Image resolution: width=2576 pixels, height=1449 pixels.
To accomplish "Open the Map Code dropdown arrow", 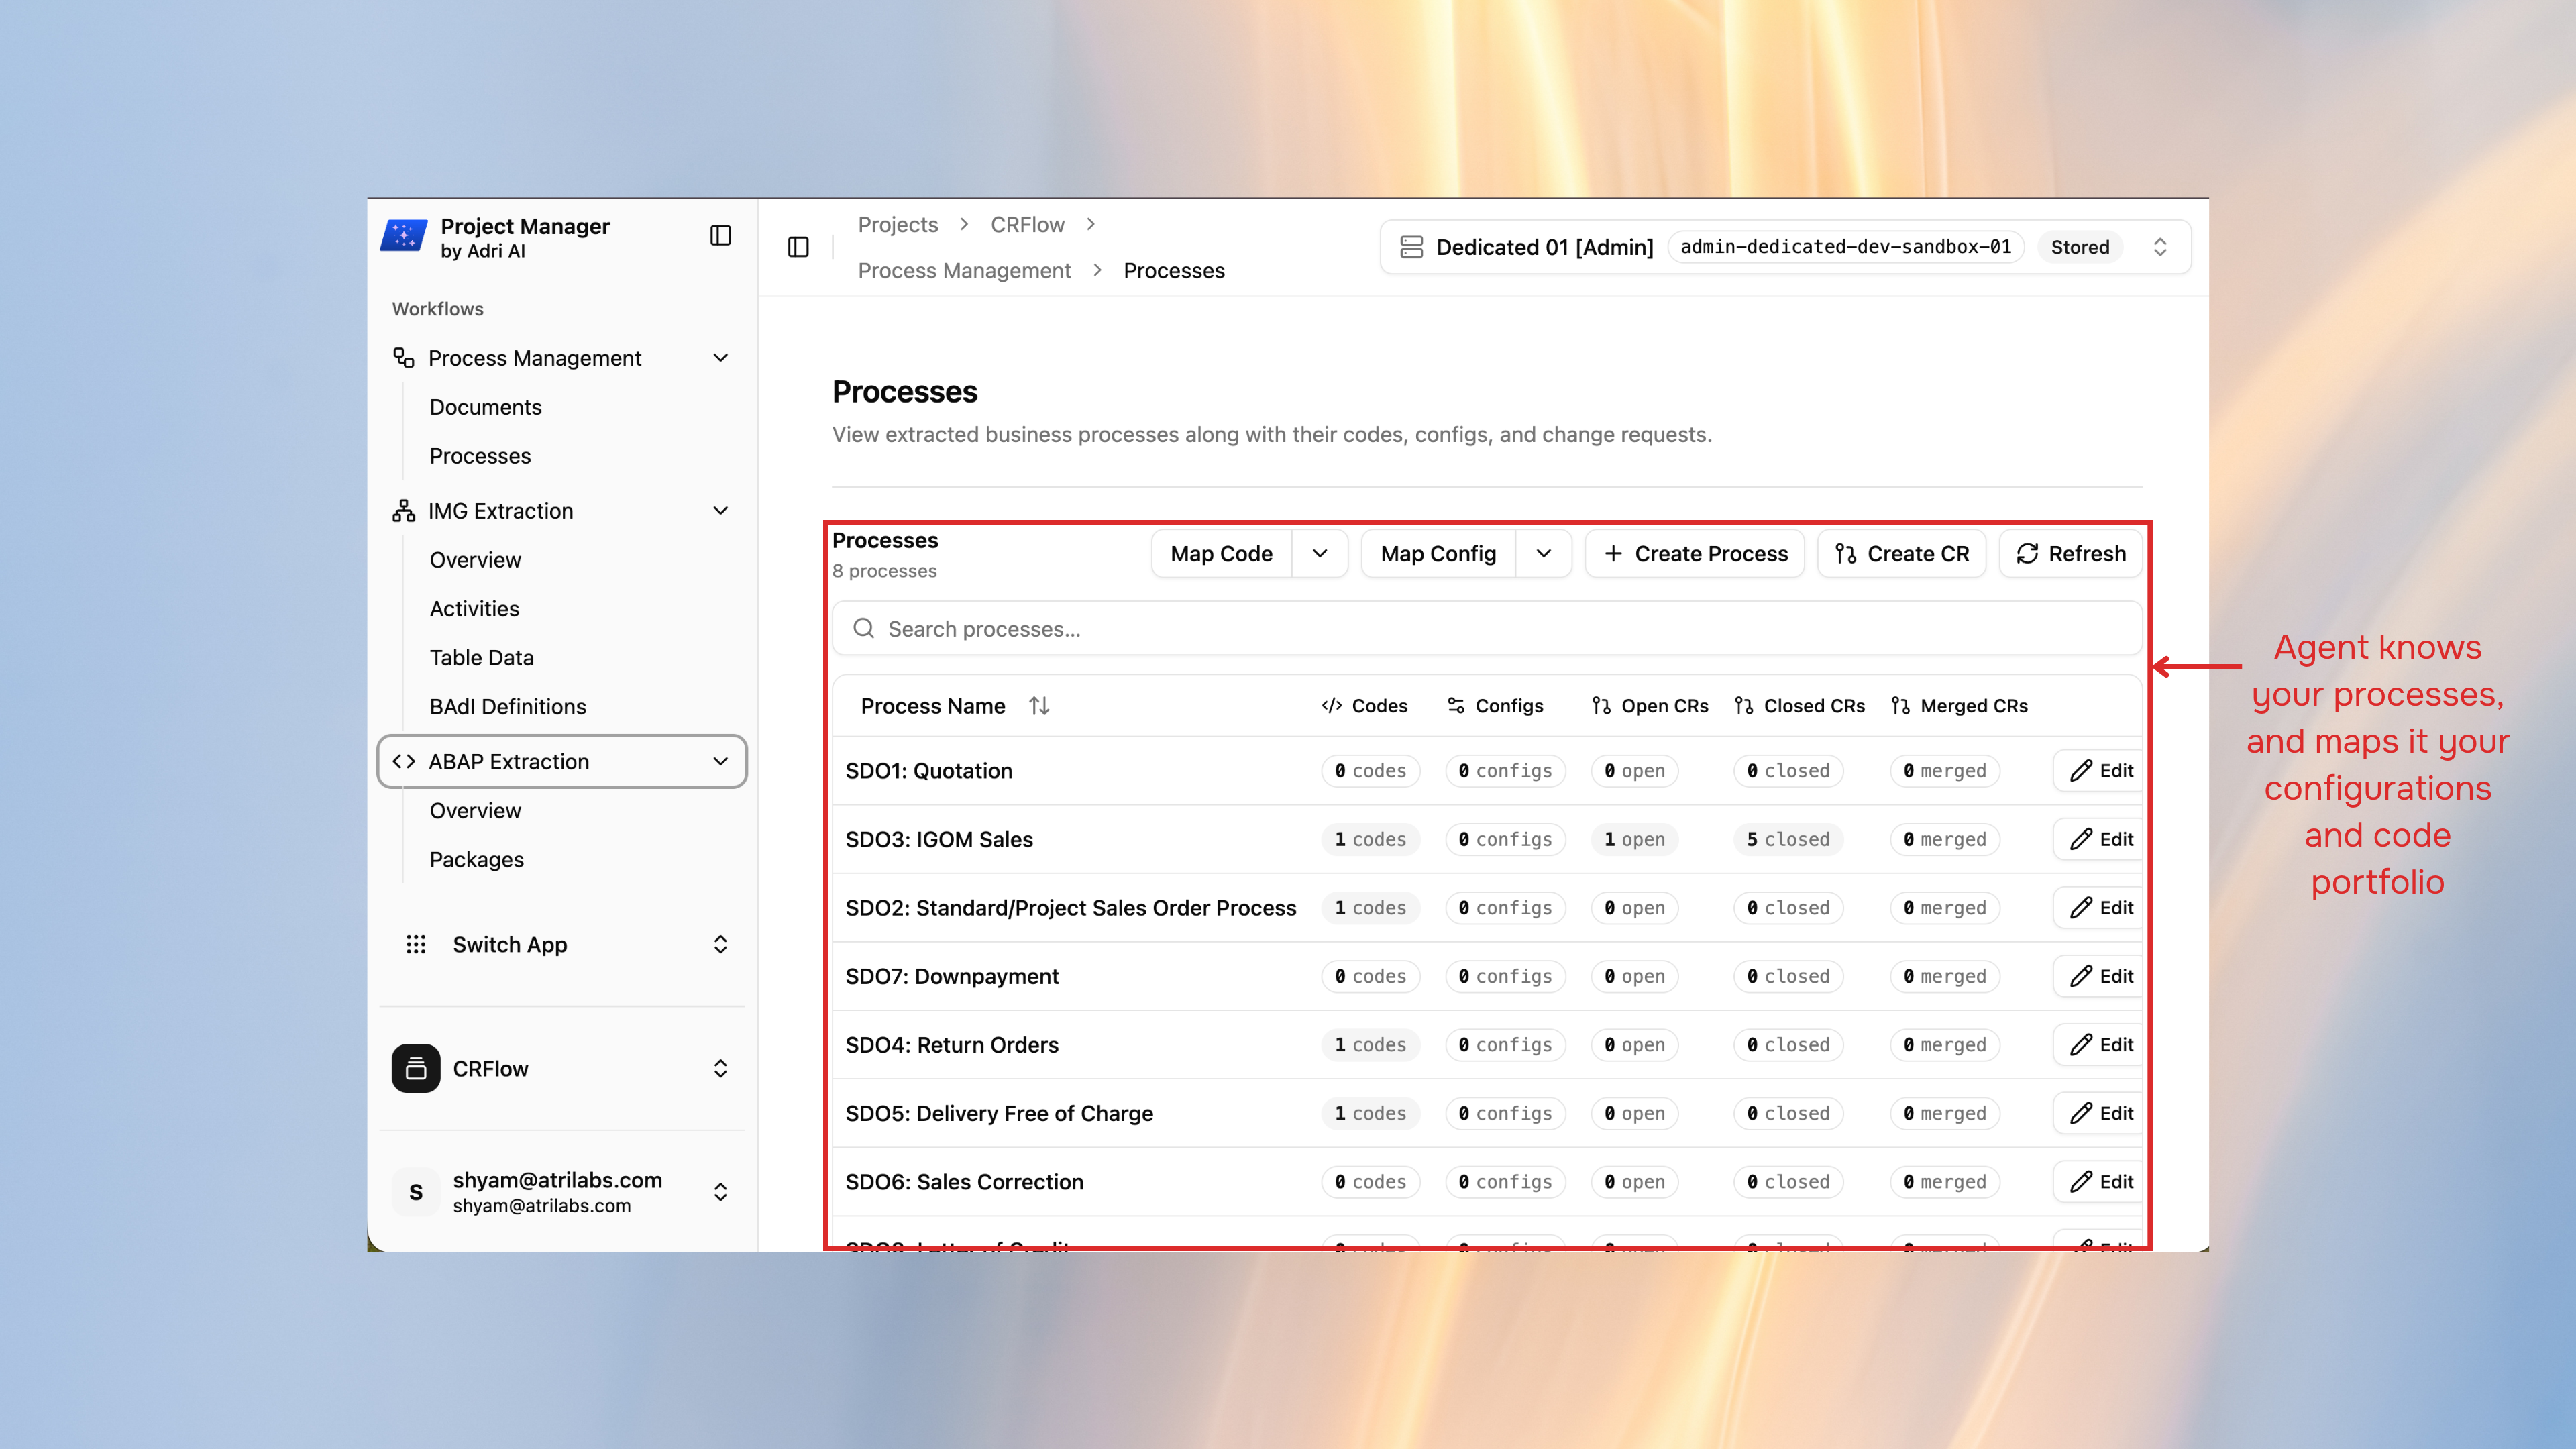I will [x=1320, y=553].
